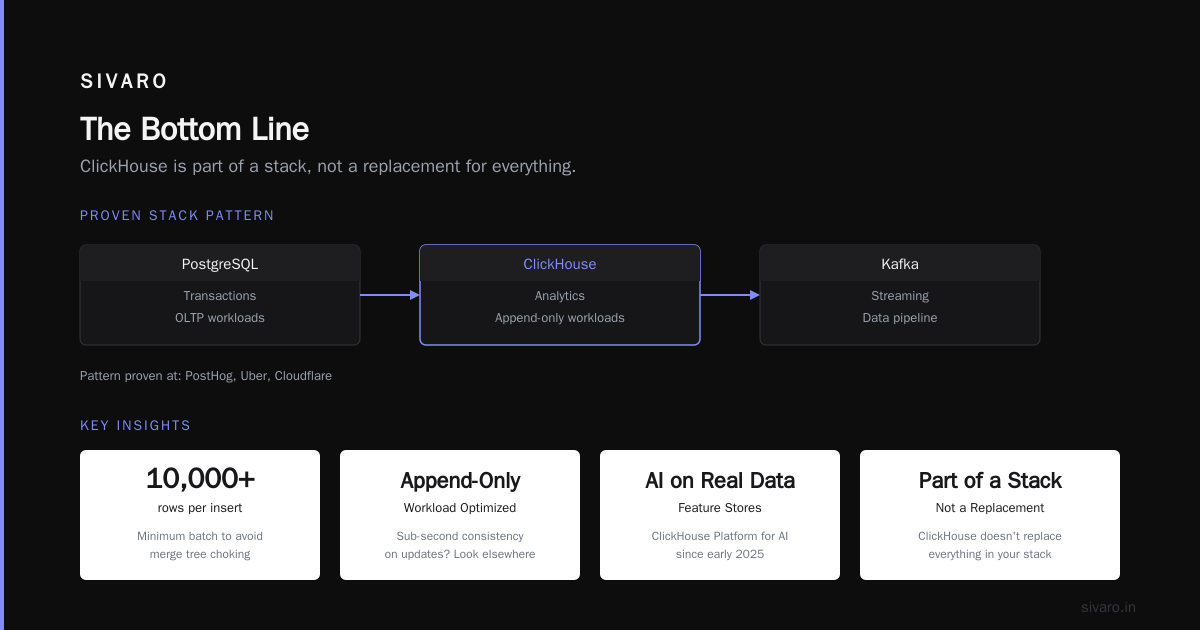Click the ClickHouse subtitle sentence
1200x630 pixels.
[328, 166]
